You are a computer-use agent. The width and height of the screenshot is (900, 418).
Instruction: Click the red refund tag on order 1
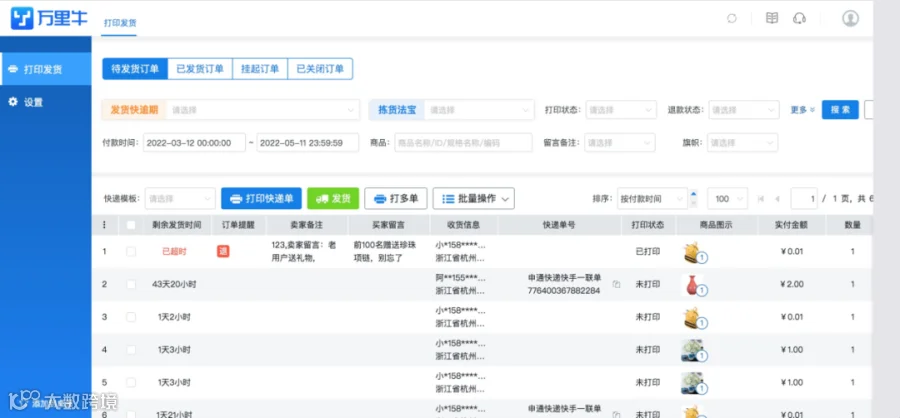tap(223, 251)
